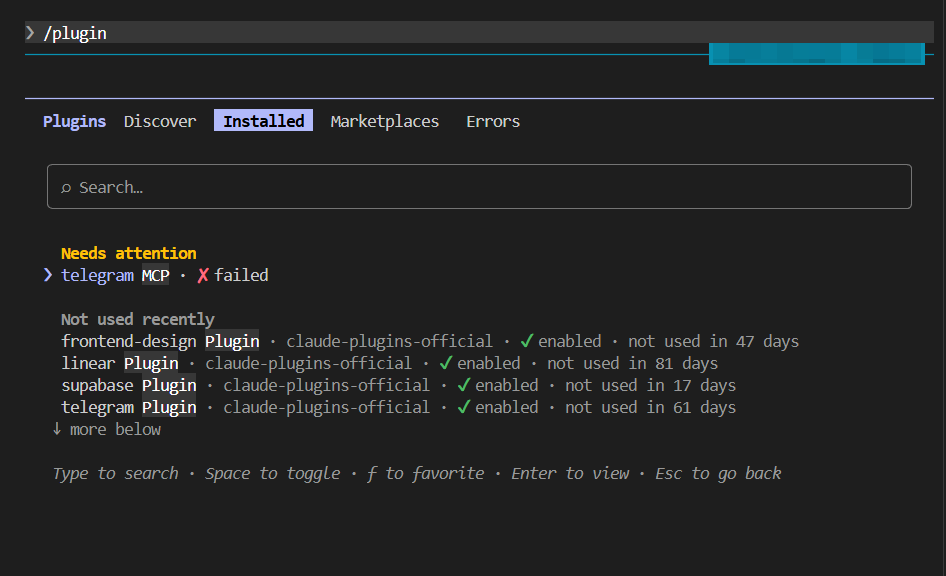Switch to the Discover tab

160,121
